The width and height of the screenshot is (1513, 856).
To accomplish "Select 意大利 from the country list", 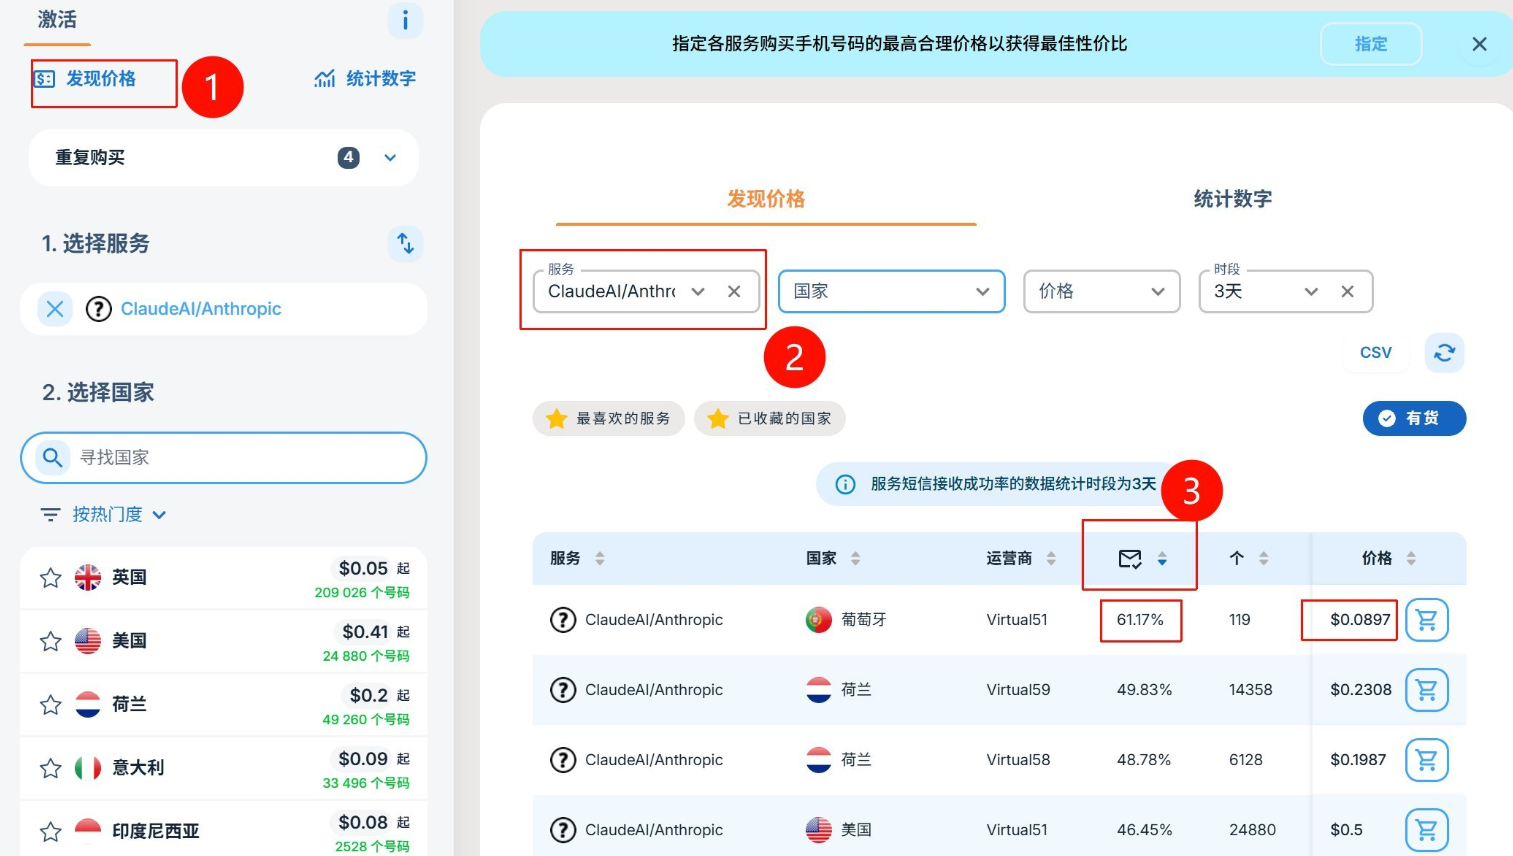I will 224,768.
